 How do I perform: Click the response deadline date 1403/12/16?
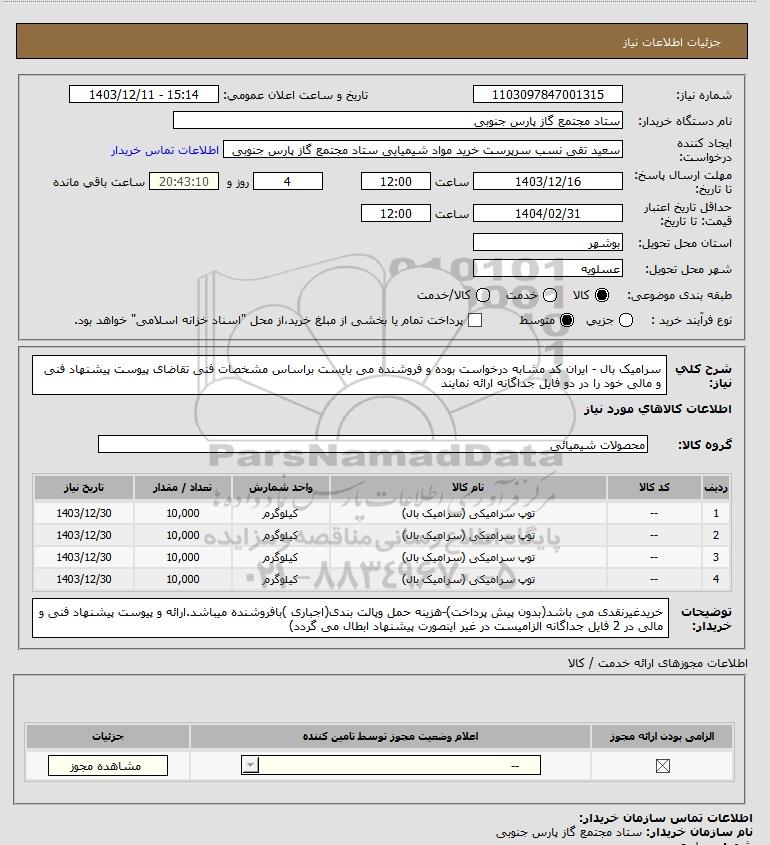547,182
